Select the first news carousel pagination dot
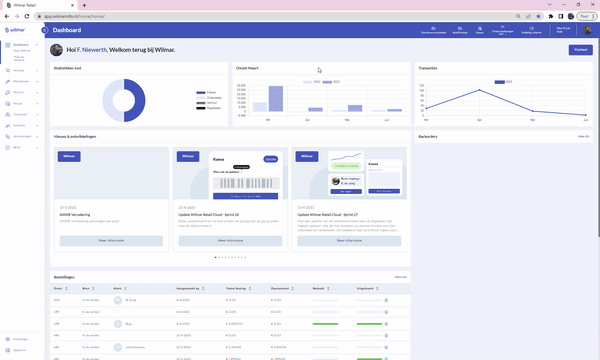This screenshot has height=360, width=600. 215,257
